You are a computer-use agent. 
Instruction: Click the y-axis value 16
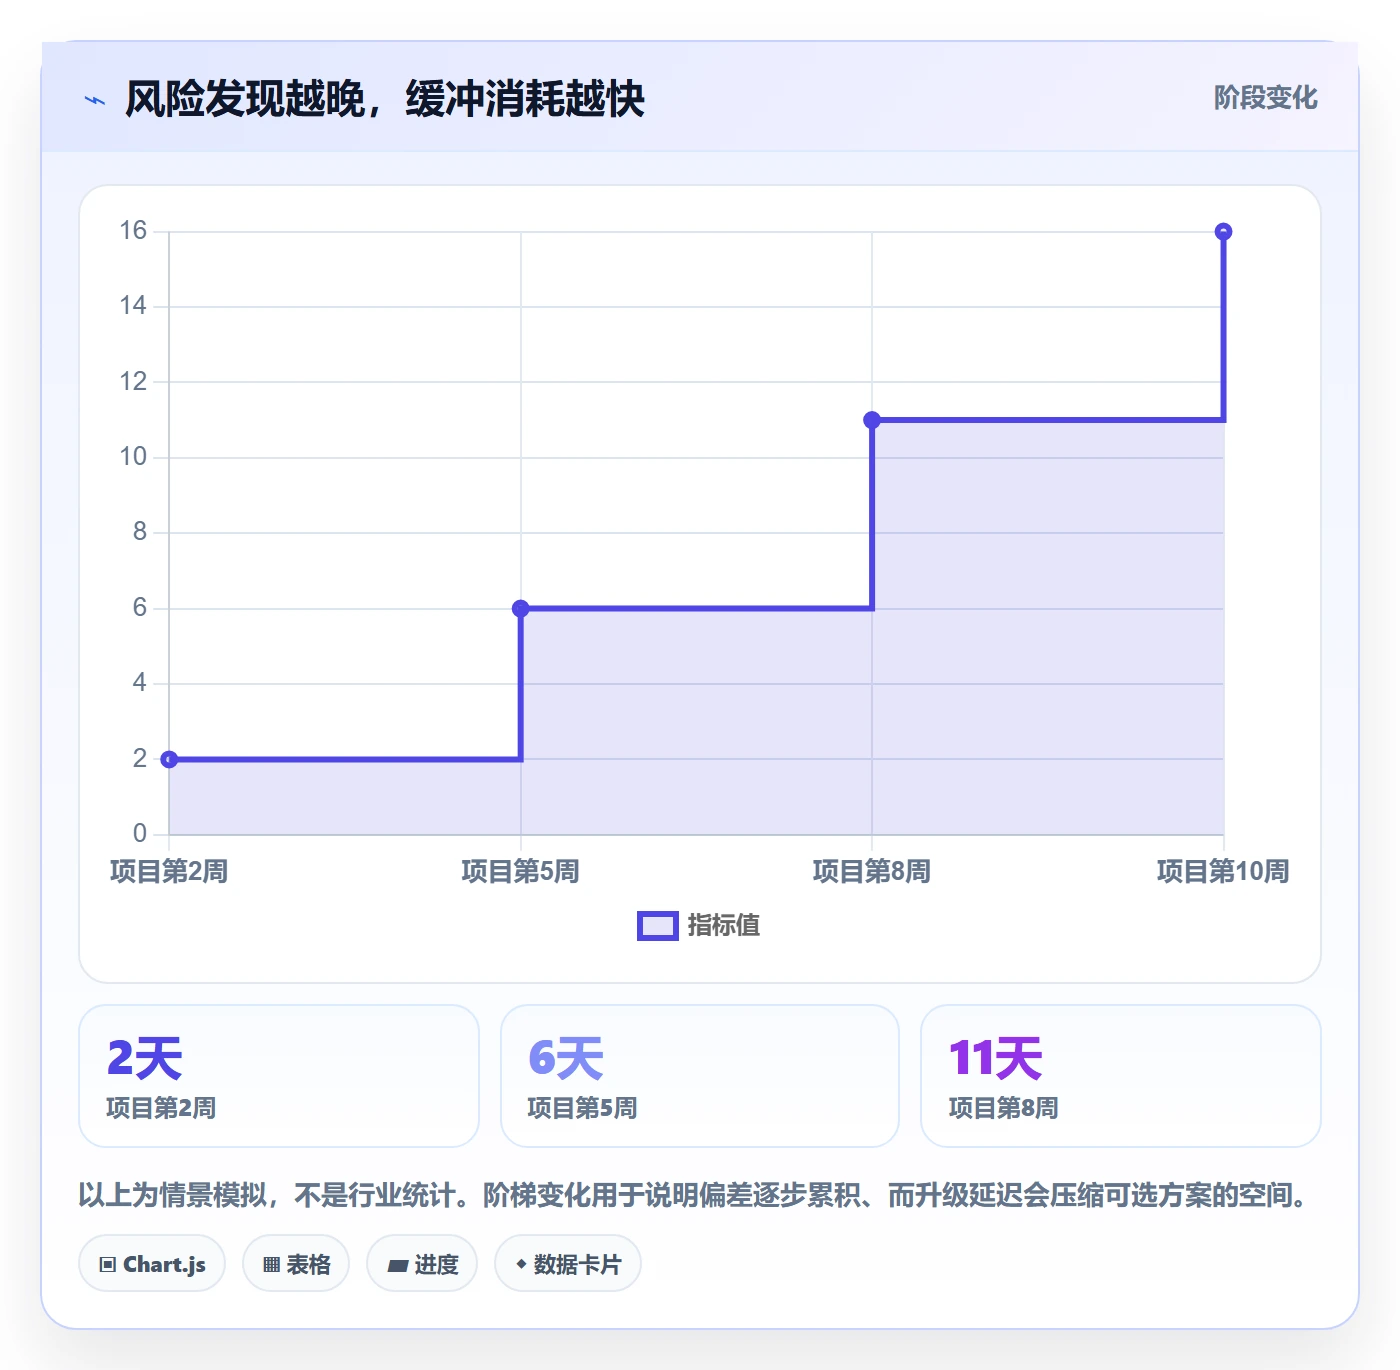click(x=133, y=231)
